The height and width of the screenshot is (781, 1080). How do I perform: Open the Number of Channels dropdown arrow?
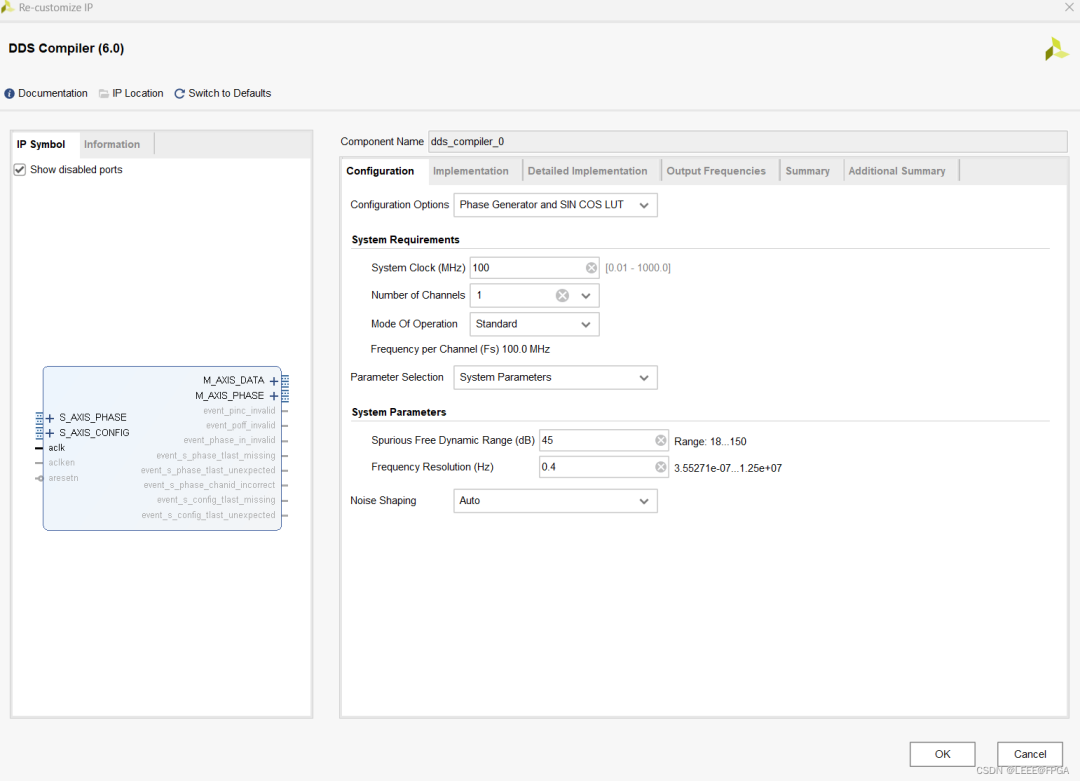(x=585, y=295)
